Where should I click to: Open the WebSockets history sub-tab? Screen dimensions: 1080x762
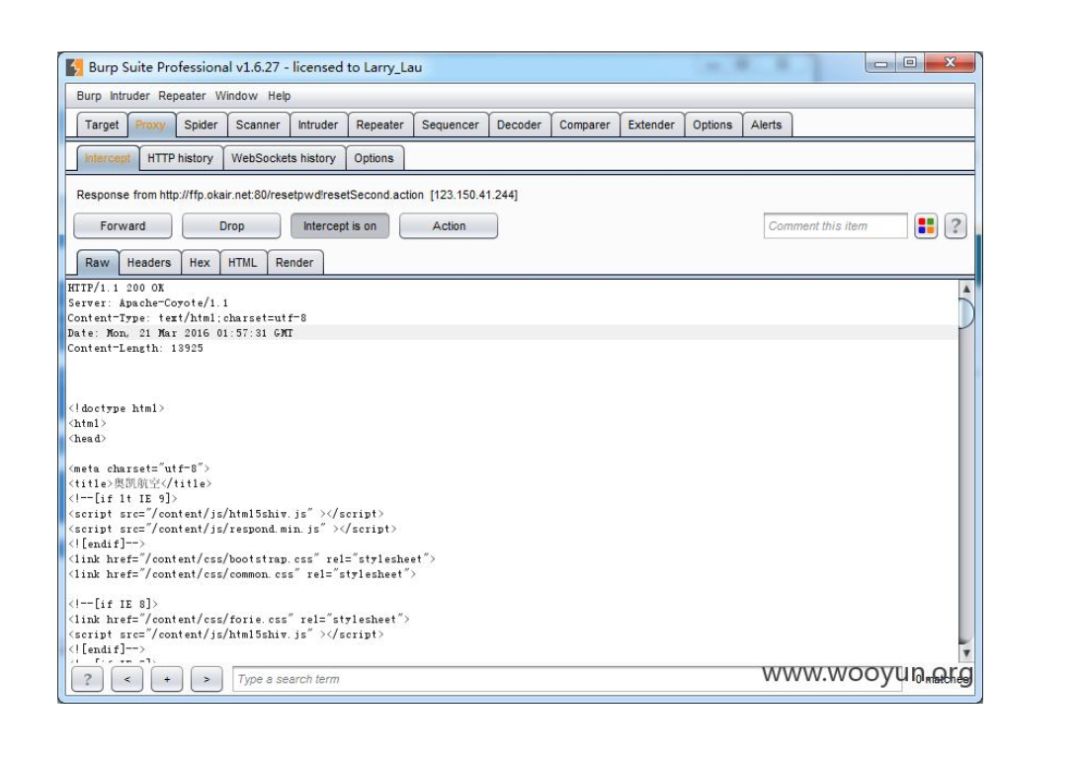click(x=283, y=158)
